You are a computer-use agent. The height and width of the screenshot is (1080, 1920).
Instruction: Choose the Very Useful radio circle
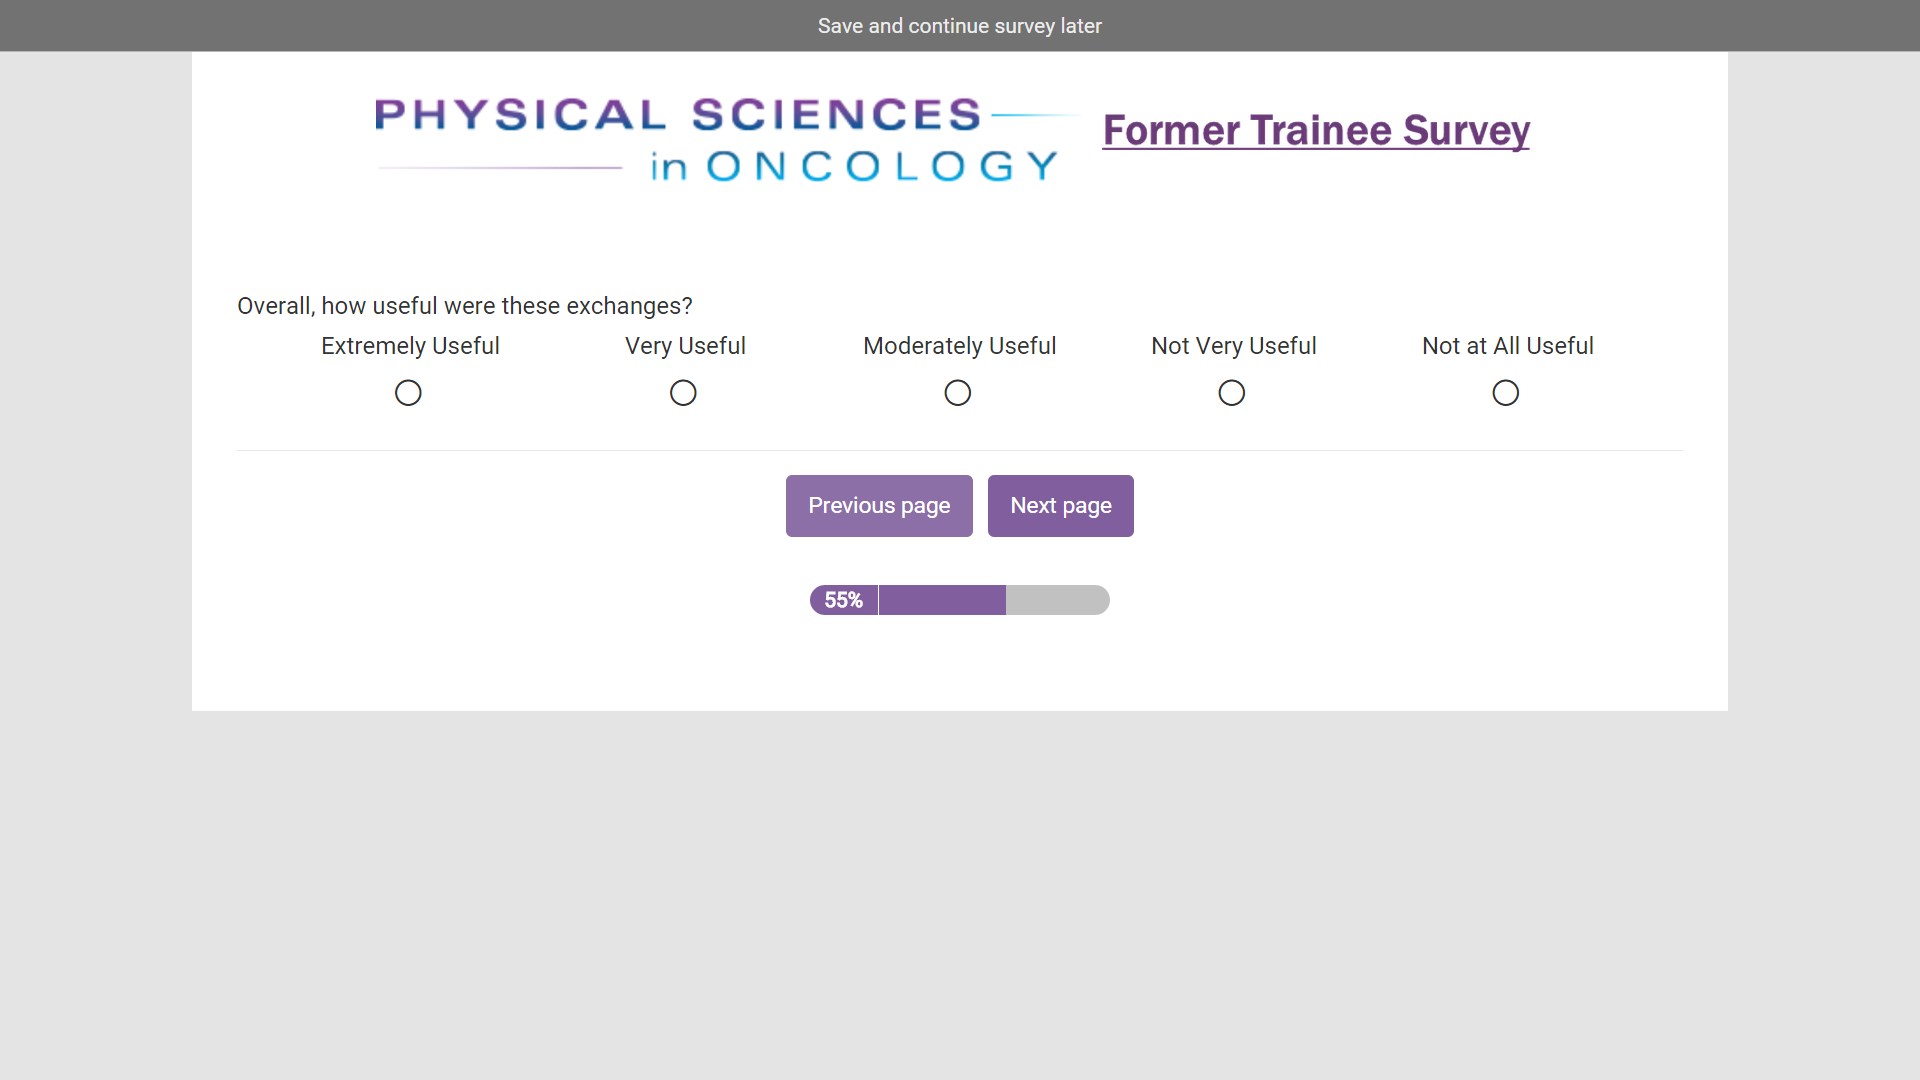coord(683,393)
